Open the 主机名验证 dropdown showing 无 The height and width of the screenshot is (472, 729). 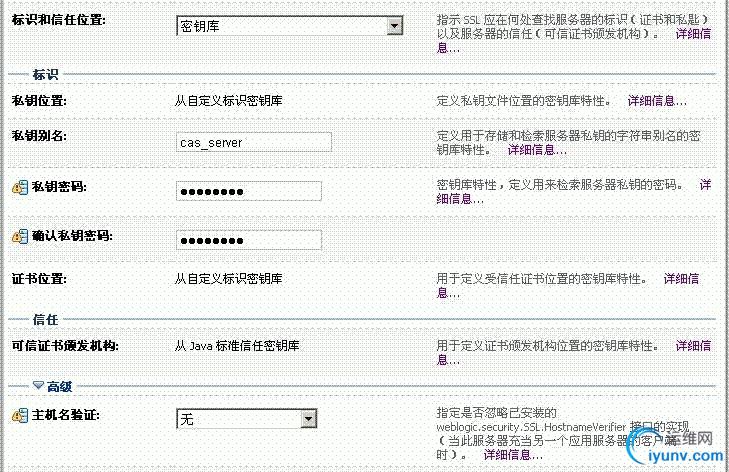[x=308, y=419]
